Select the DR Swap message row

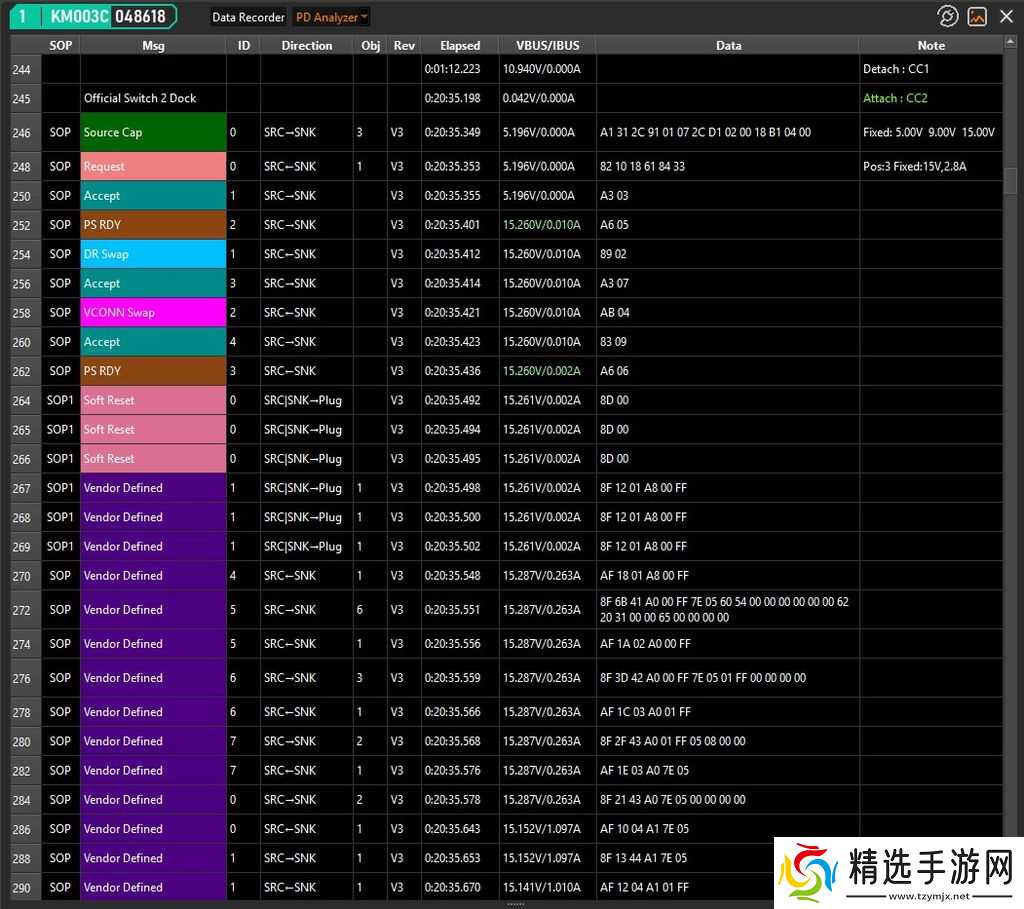[152, 254]
